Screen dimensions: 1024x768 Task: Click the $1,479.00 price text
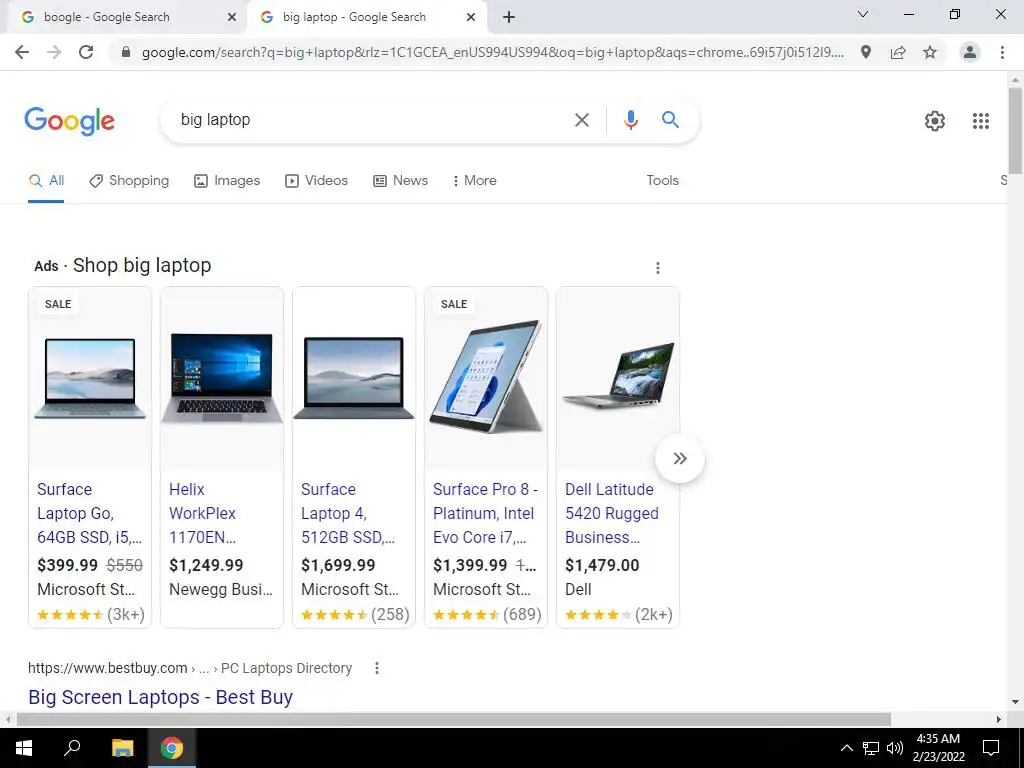coord(601,565)
